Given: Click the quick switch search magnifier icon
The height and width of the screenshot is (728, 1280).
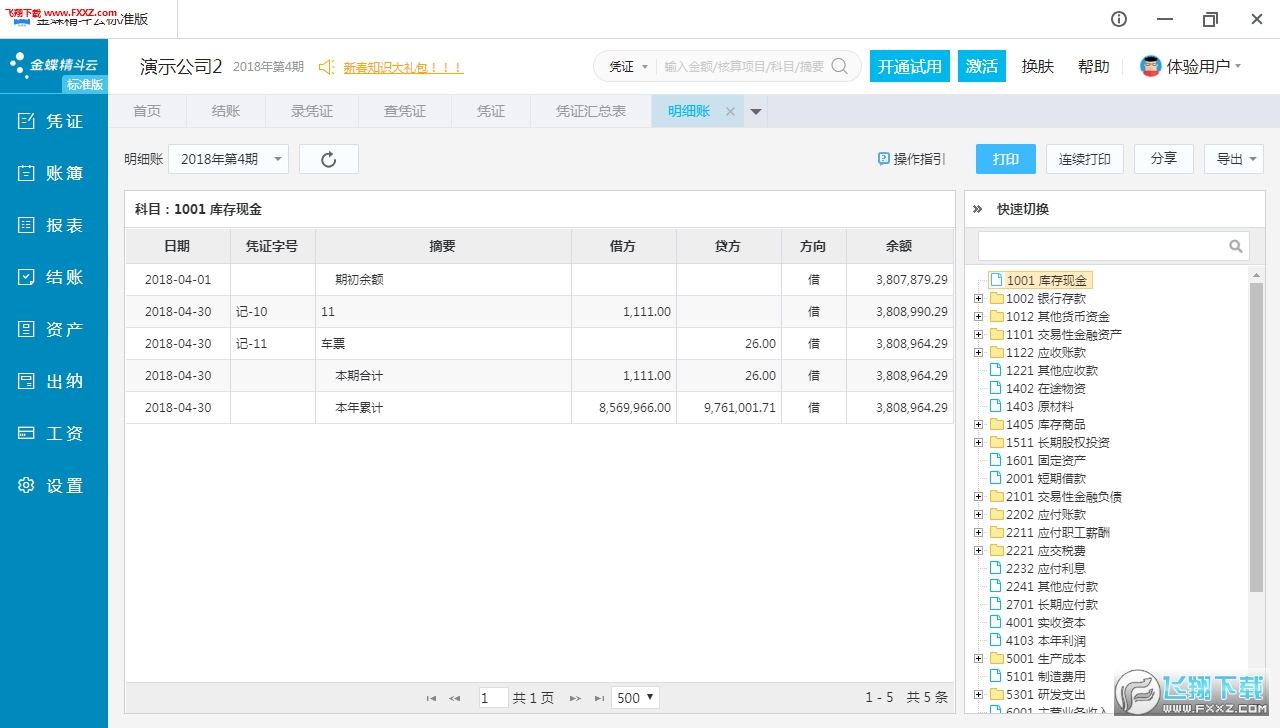Looking at the screenshot, I should click(1236, 246).
